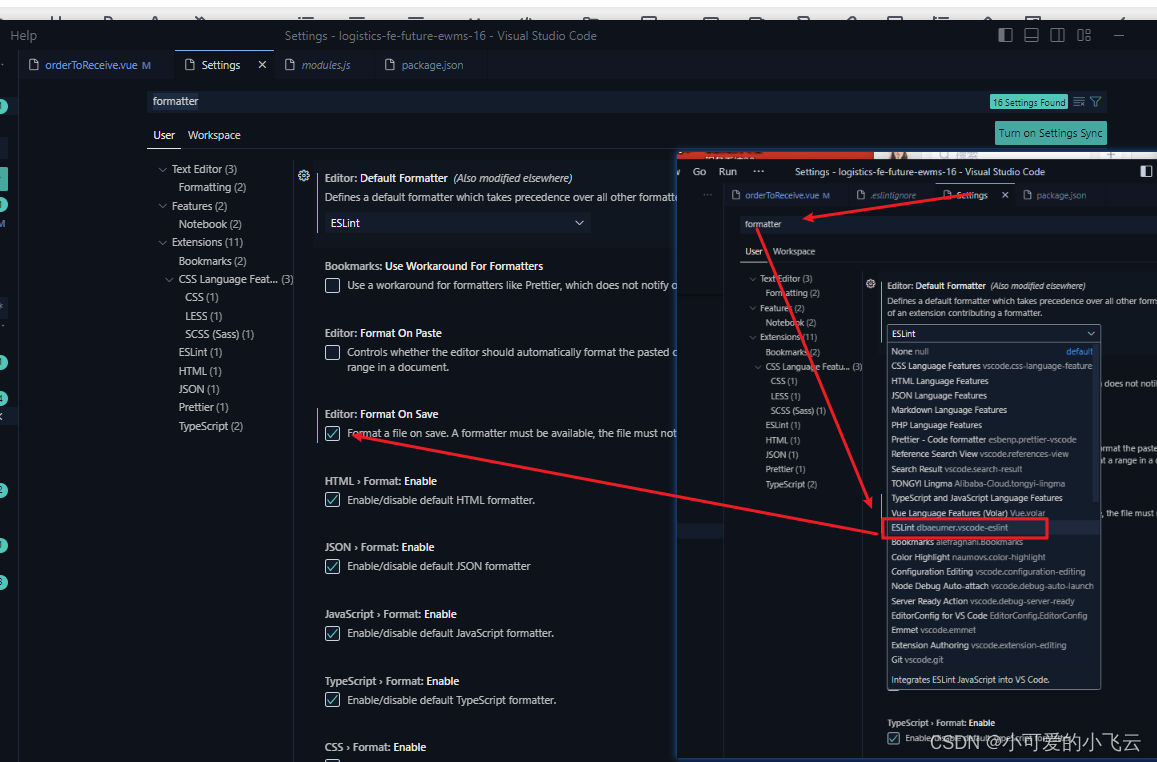Click the gear icon beside Editor: Default Formatter

click(304, 175)
